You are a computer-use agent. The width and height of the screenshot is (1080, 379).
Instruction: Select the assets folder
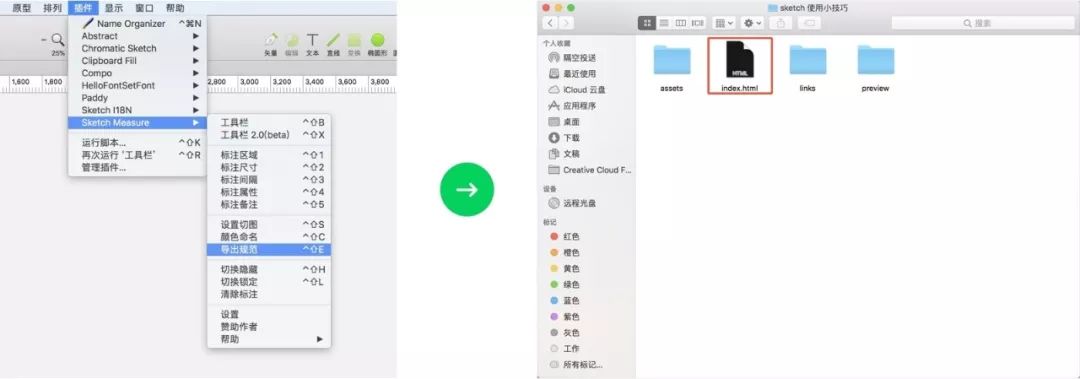click(672, 68)
